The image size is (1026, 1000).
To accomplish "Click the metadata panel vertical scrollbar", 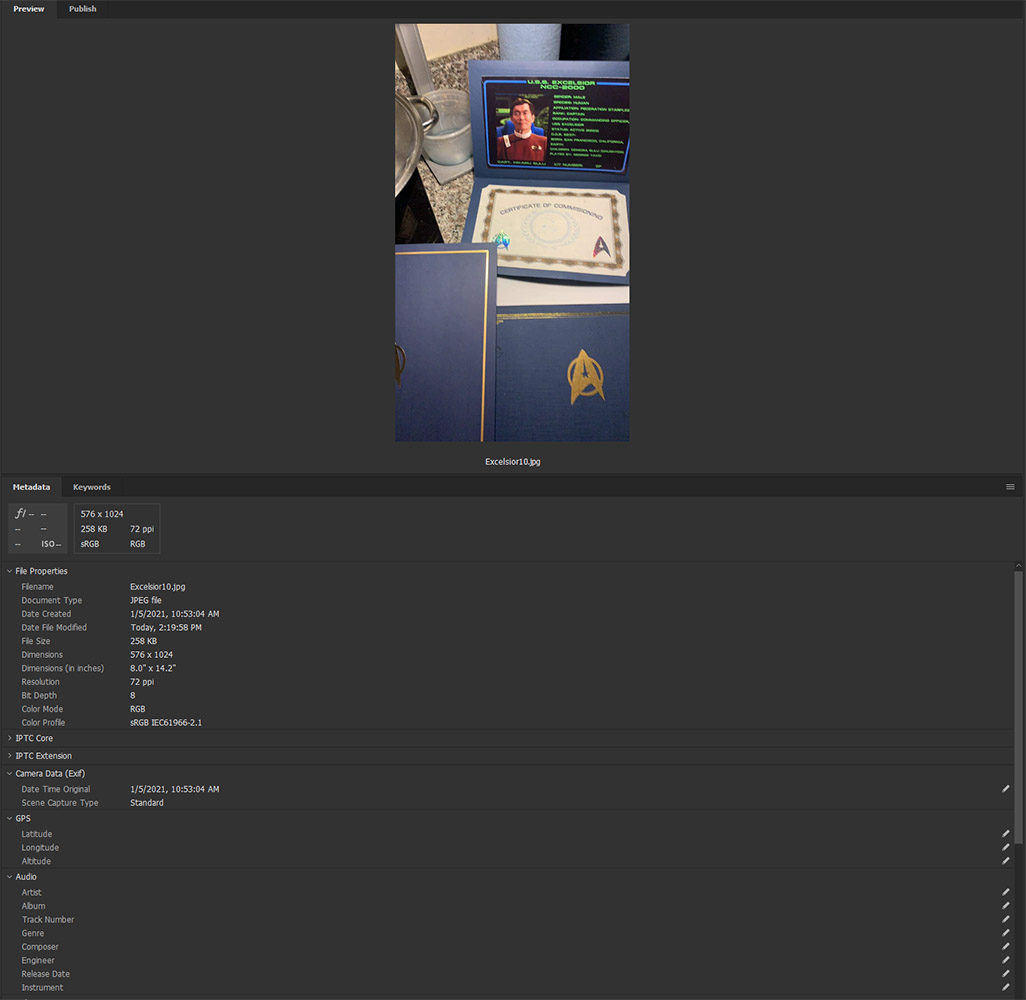I will point(1018,707).
